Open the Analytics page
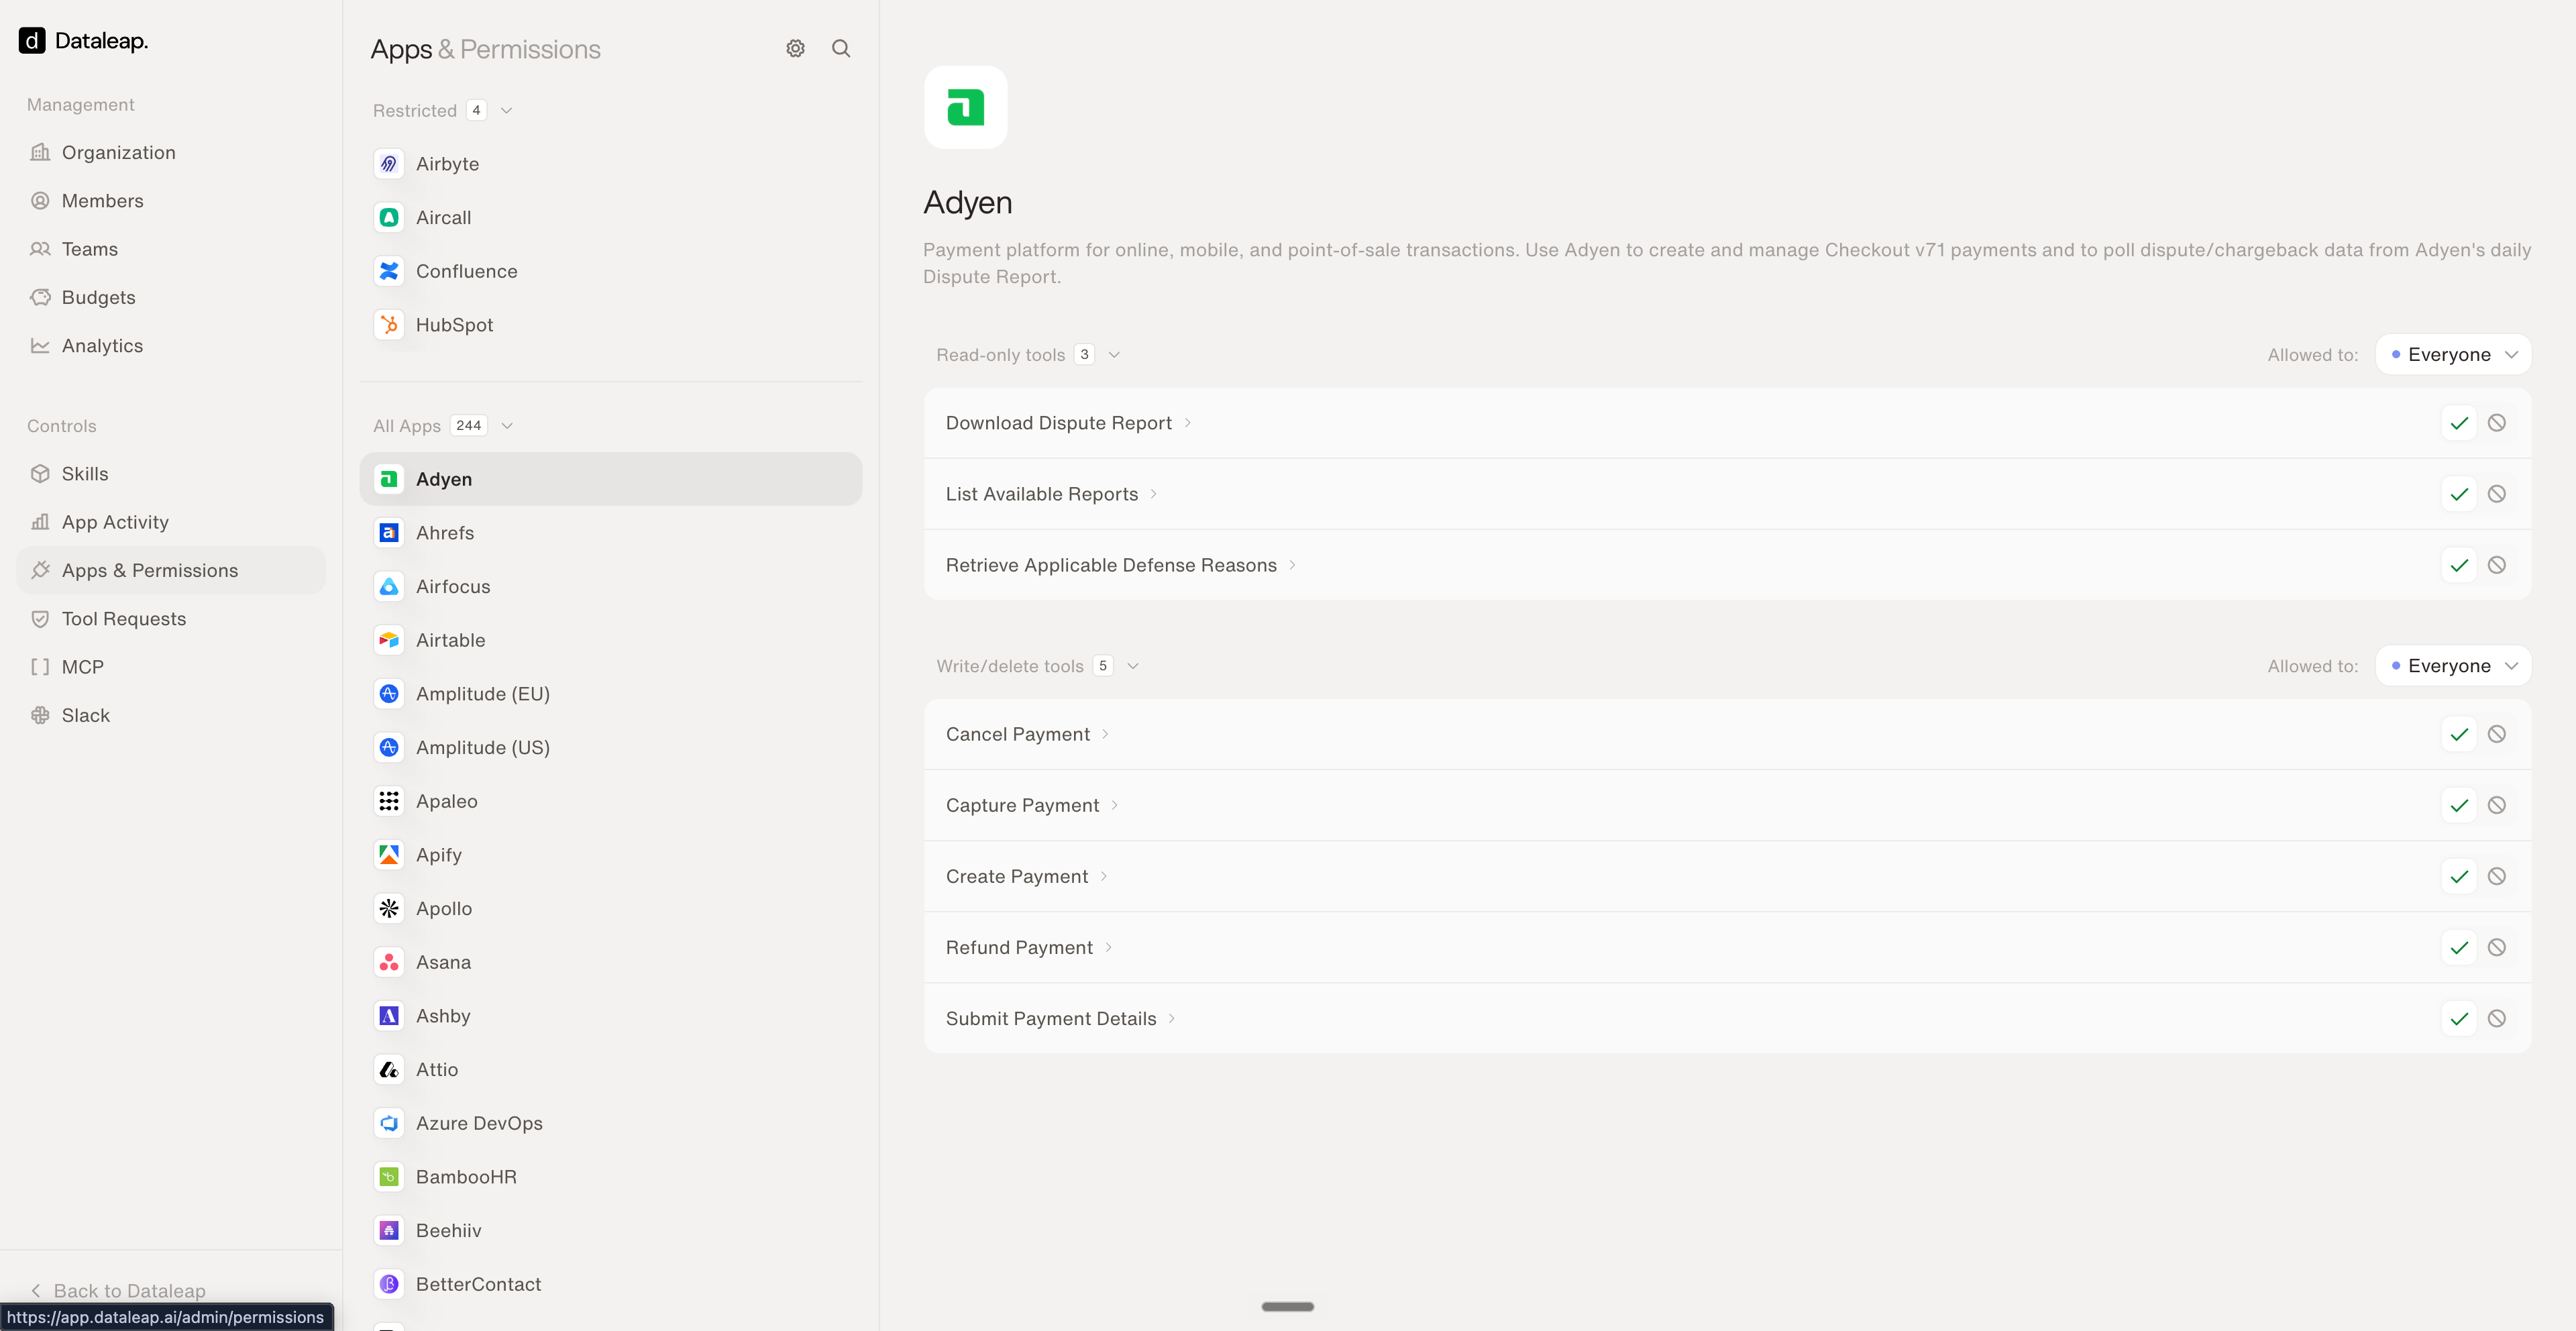The height and width of the screenshot is (1331, 2576). point(171,345)
